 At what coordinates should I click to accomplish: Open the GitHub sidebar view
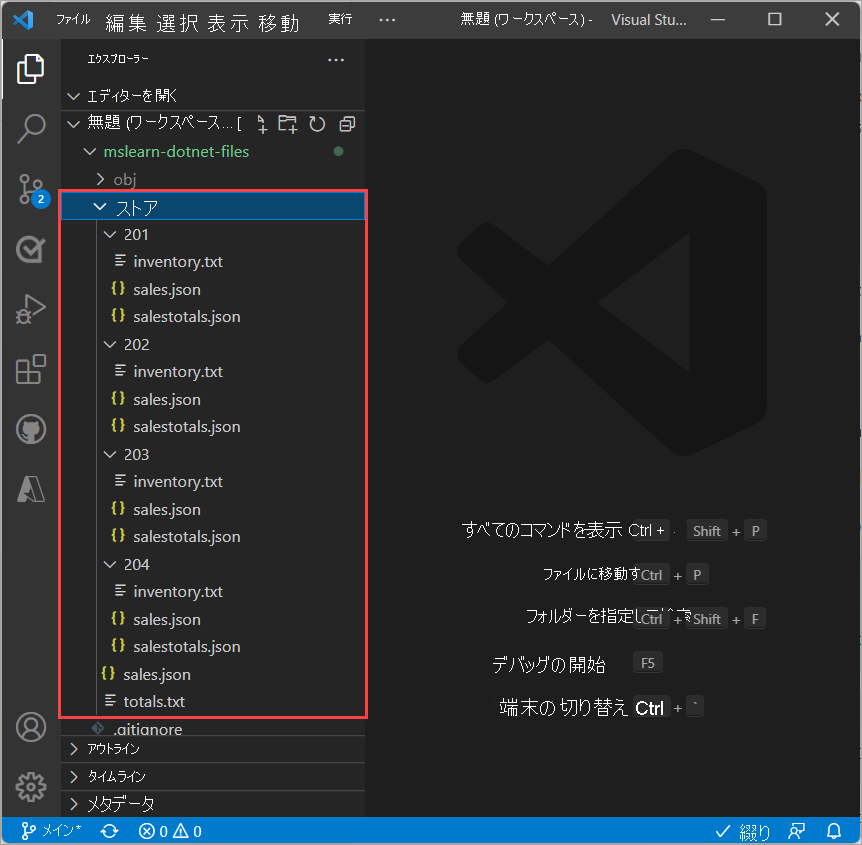[31, 429]
